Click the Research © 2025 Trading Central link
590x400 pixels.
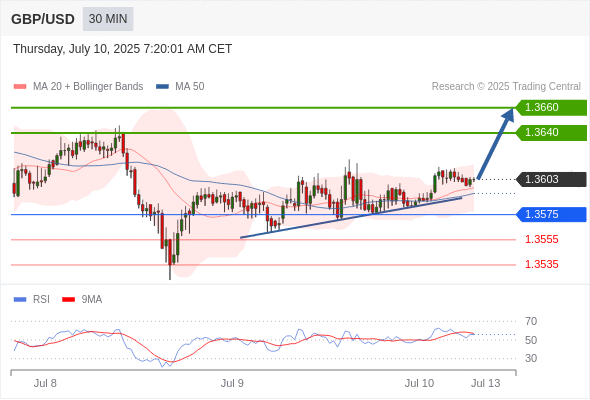[506, 87]
